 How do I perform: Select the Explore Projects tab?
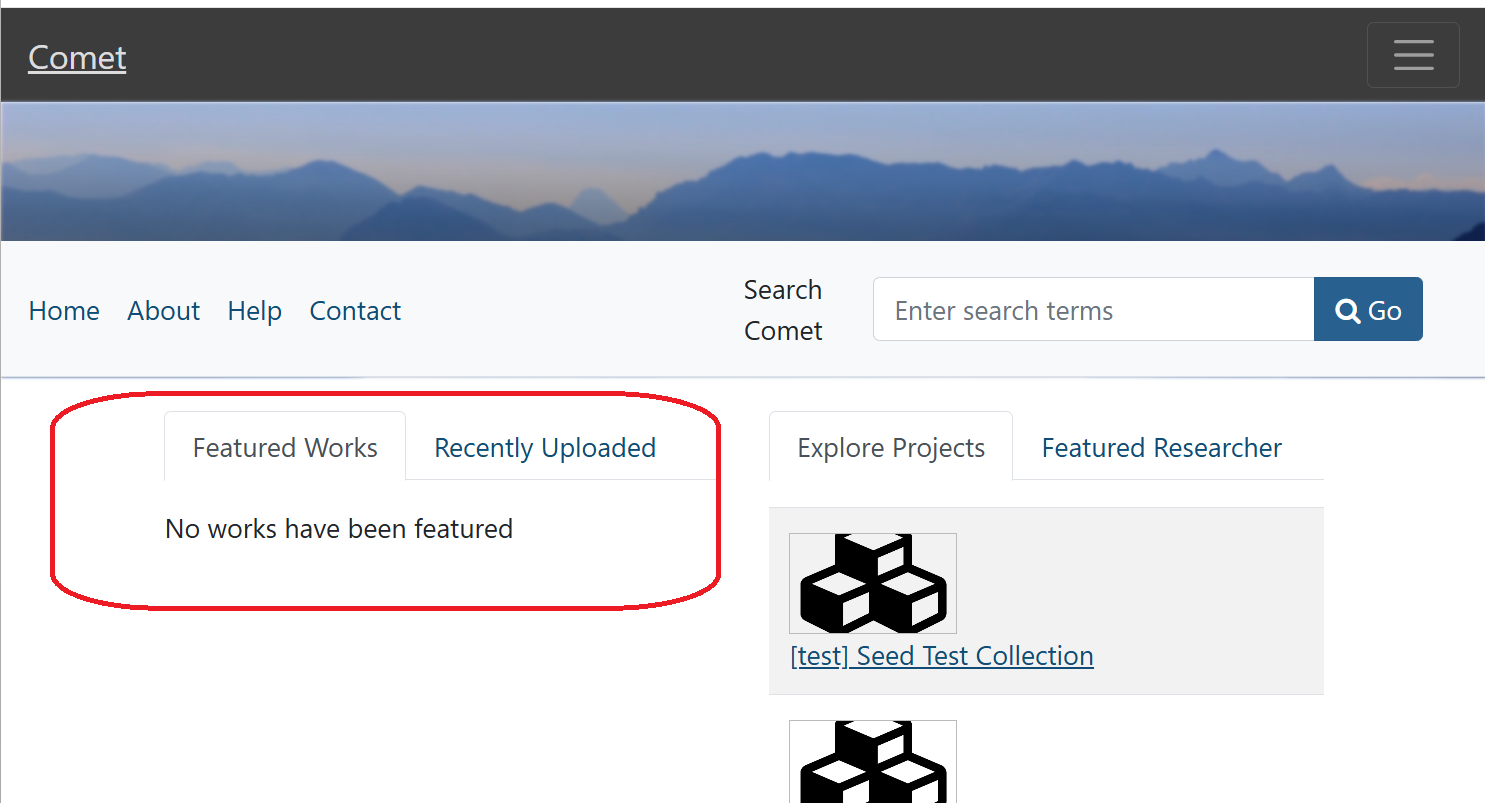[x=891, y=447]
